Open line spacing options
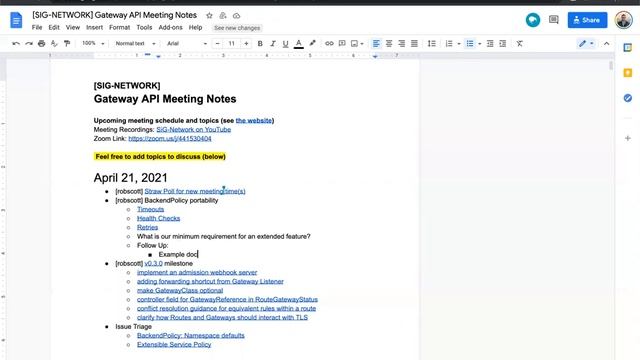Viewport: 640px width, 360px height. point(431,43)
